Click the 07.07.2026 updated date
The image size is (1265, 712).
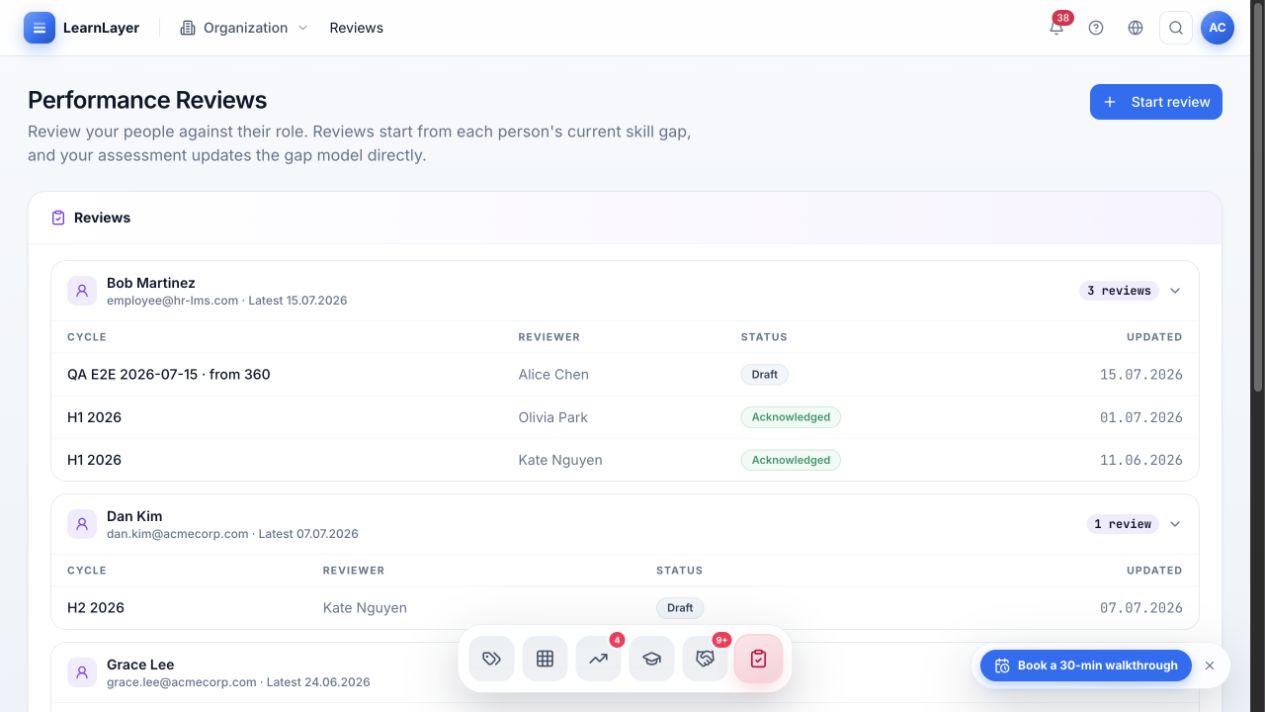1141,607
